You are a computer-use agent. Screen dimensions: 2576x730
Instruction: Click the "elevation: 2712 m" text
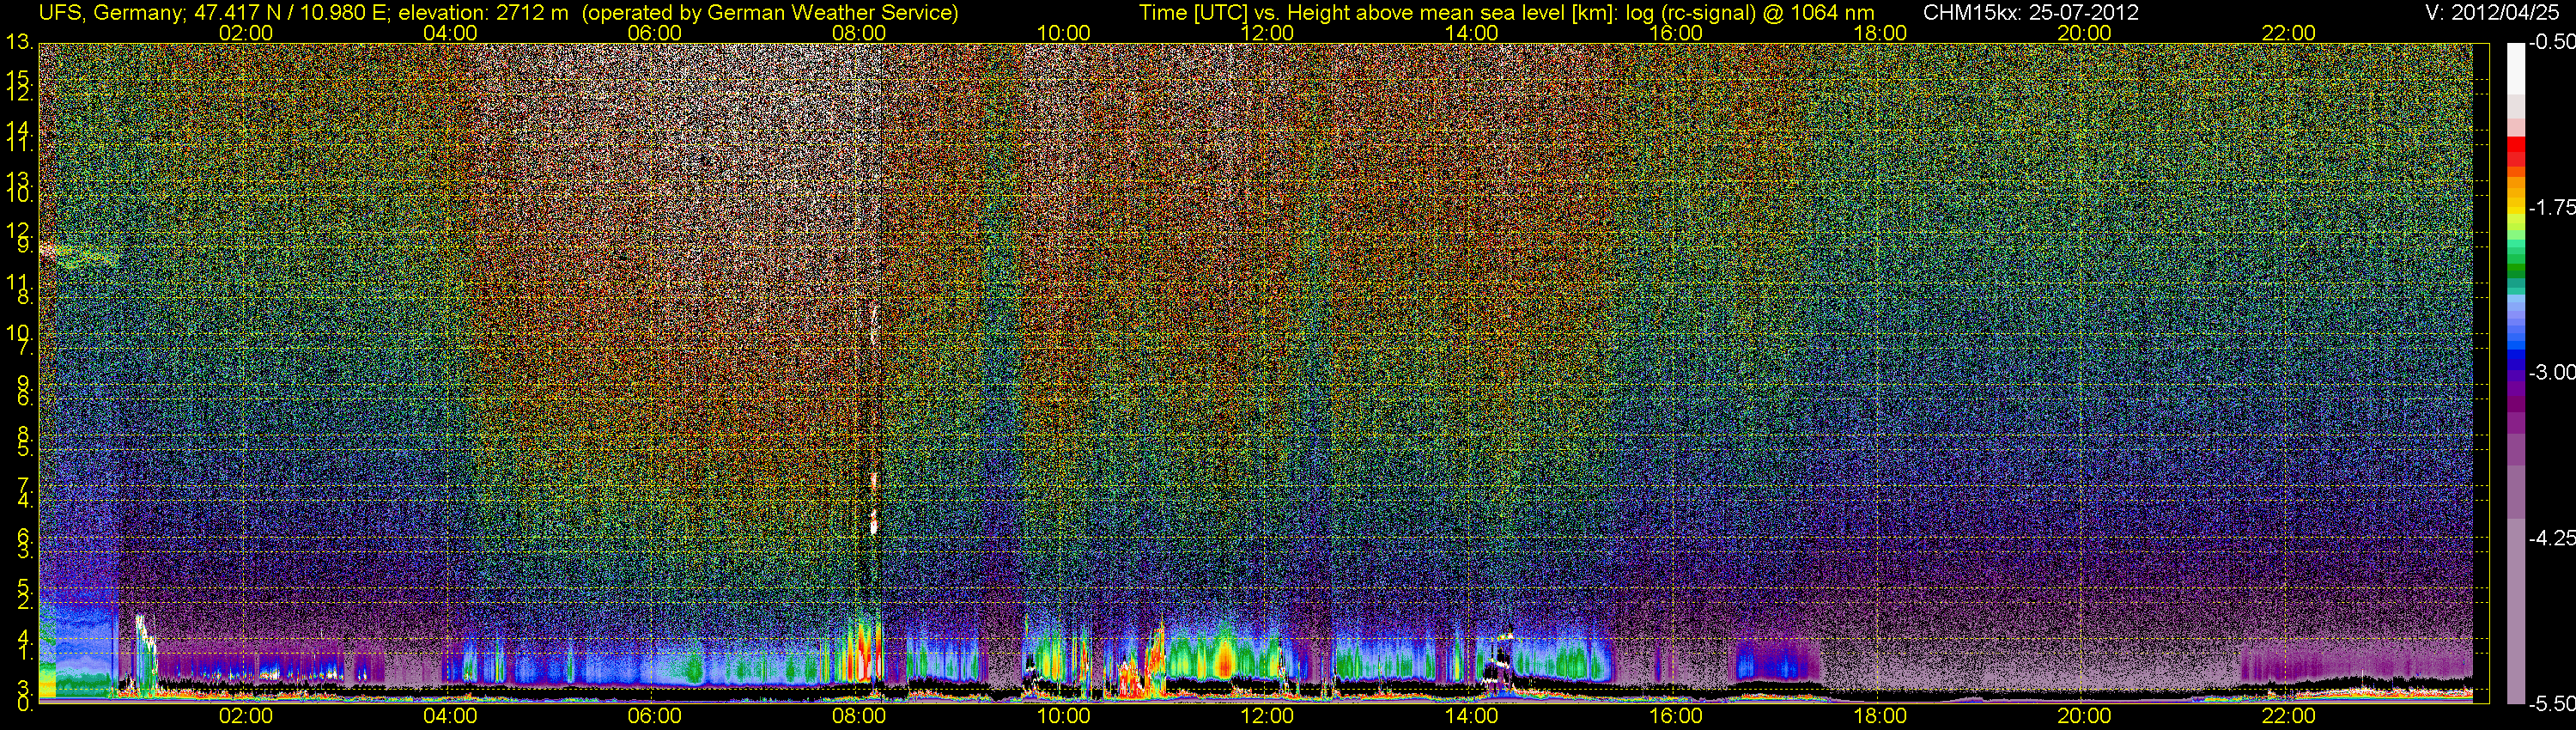[483, 13]
